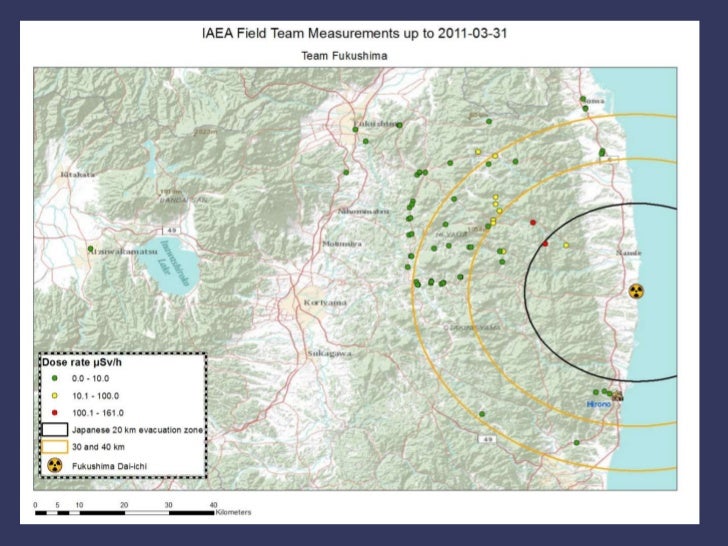Click the southernmost green marker near the coast
The height and width of the screenshot is (546, 728).
(x=577, y=443)
